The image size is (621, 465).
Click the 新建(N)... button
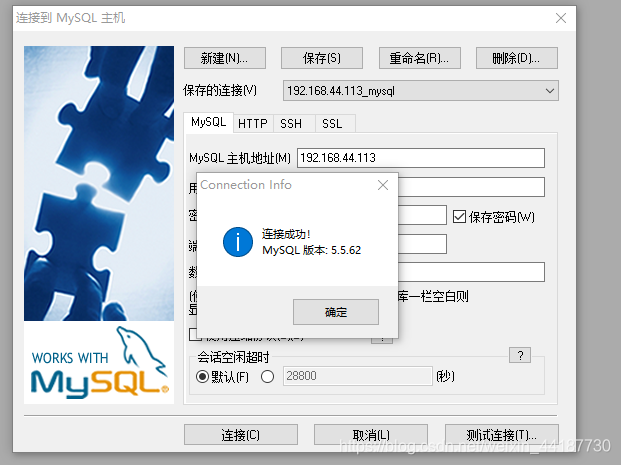point(225,58)
